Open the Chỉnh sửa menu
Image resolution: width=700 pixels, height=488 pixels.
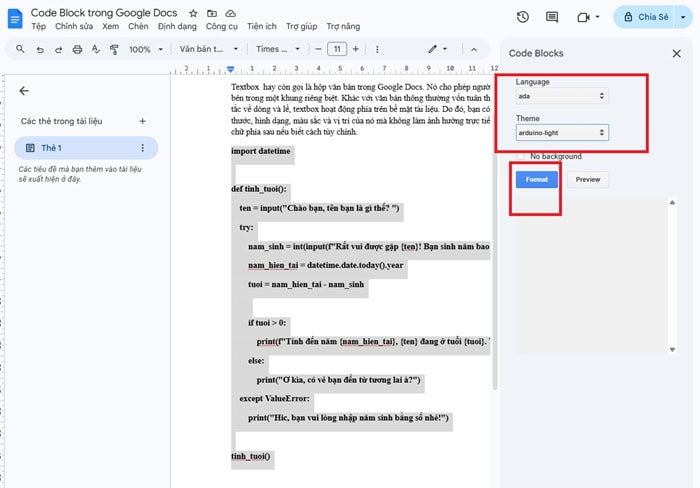click(74, 26)
